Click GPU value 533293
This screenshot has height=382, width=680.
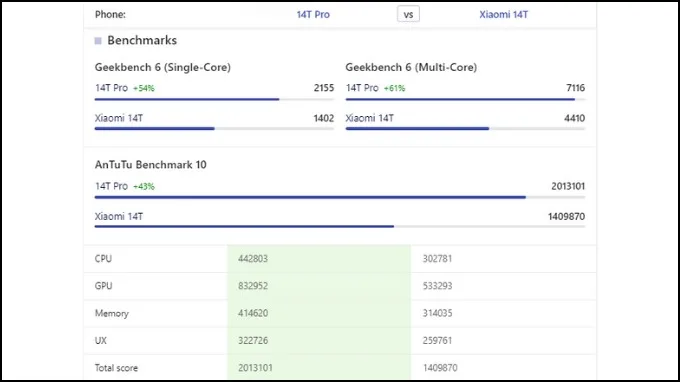pos(437,286)
